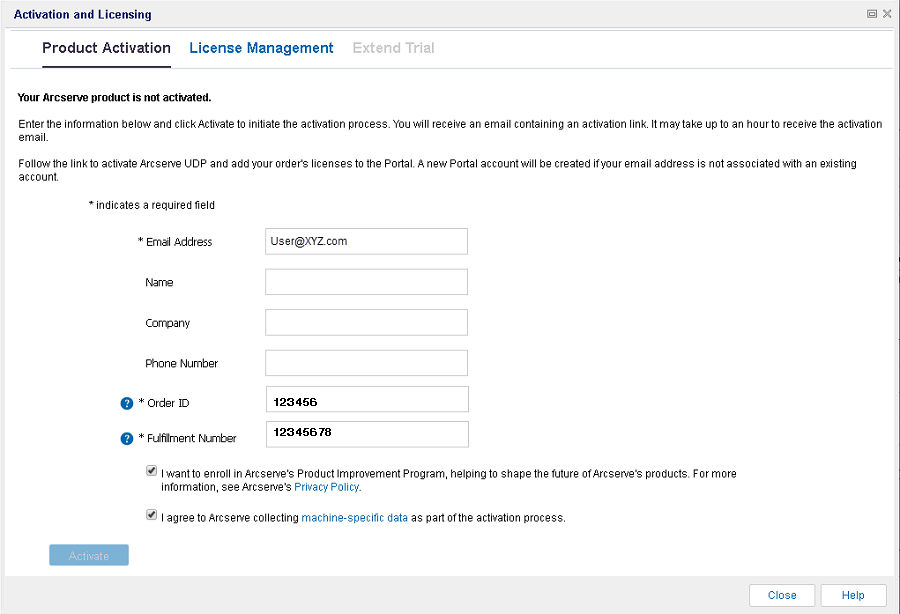
Task: Switch to the Product Activation tab
Action: (107, 48)
